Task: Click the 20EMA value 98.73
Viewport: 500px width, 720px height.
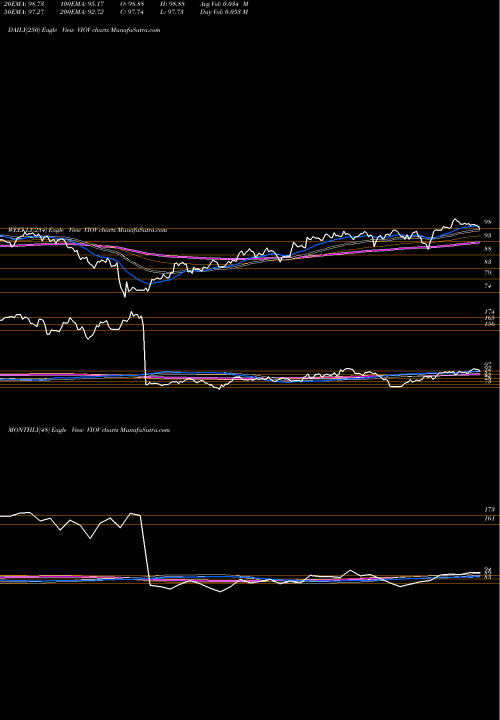Action: click(x=22, y=4)
